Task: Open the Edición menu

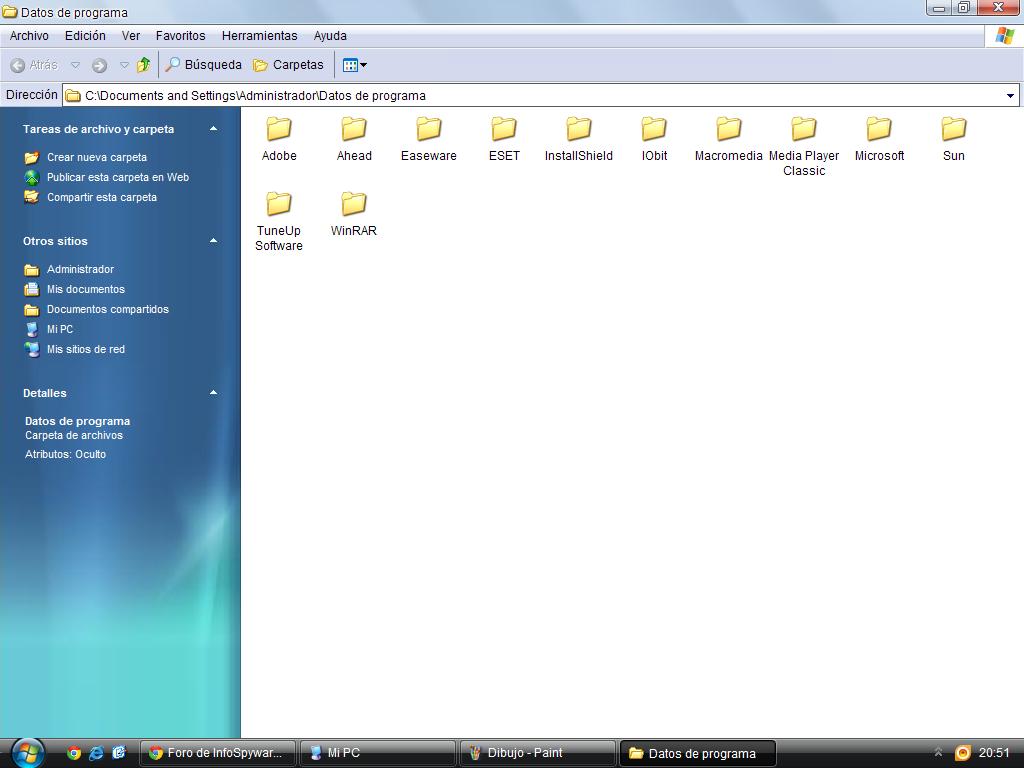Action: (85, 36)
